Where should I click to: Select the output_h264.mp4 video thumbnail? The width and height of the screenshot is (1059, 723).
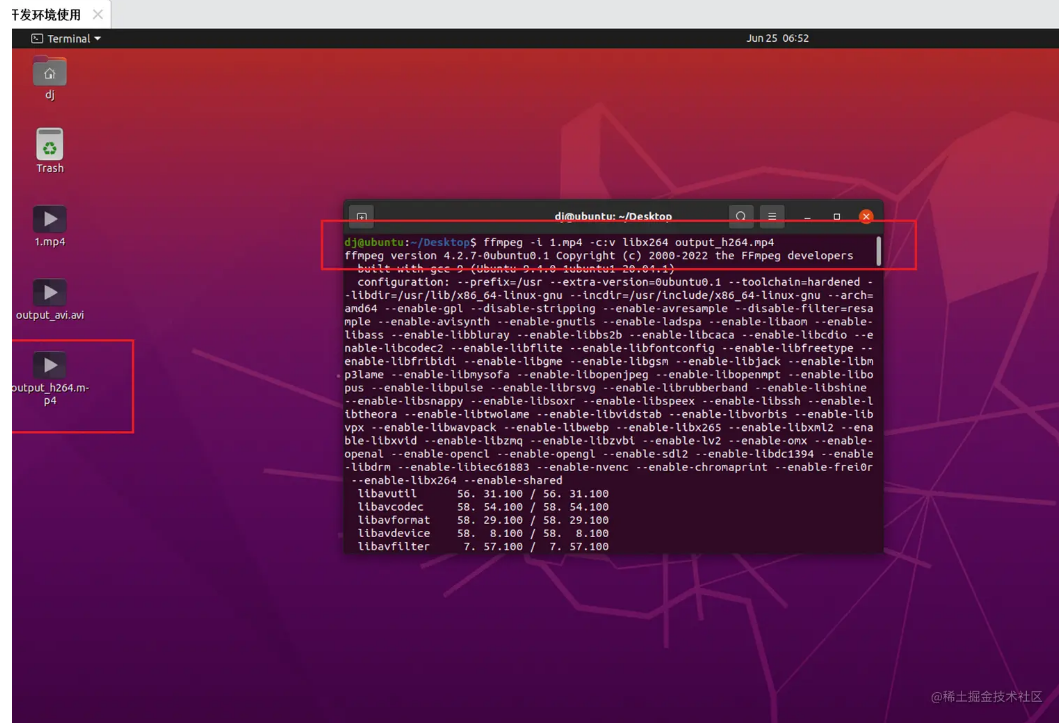(x=49, y=366)
